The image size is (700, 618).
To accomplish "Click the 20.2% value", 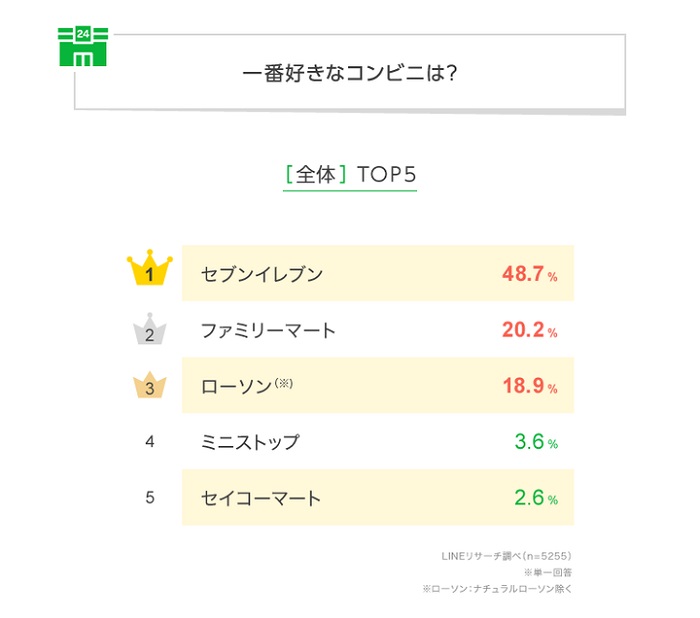I will [529, 329].
